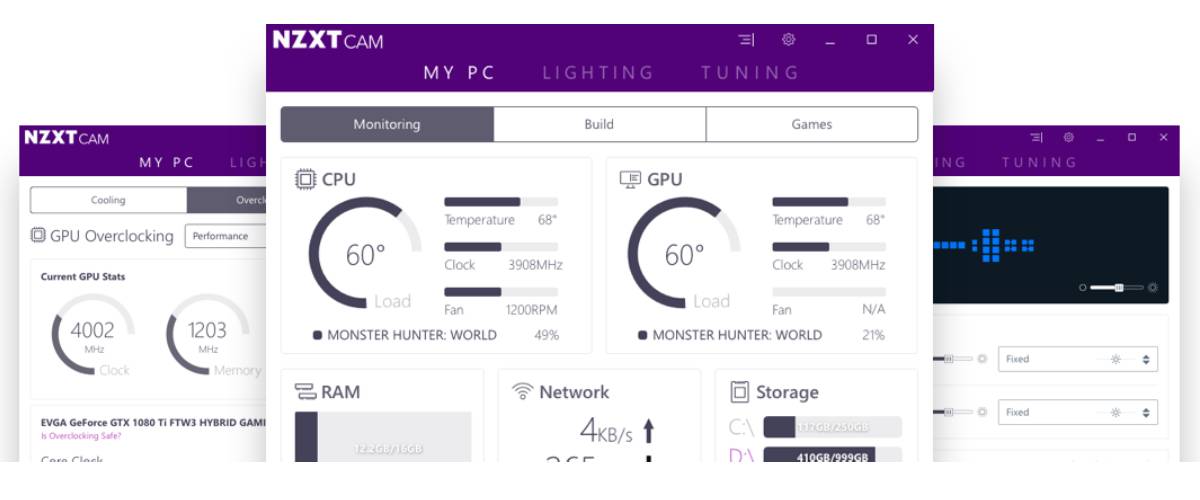Click the mini-mode icon in right background window
Screen dimensions: 1200x500
pyautogui.click(x=1036, y=138)
